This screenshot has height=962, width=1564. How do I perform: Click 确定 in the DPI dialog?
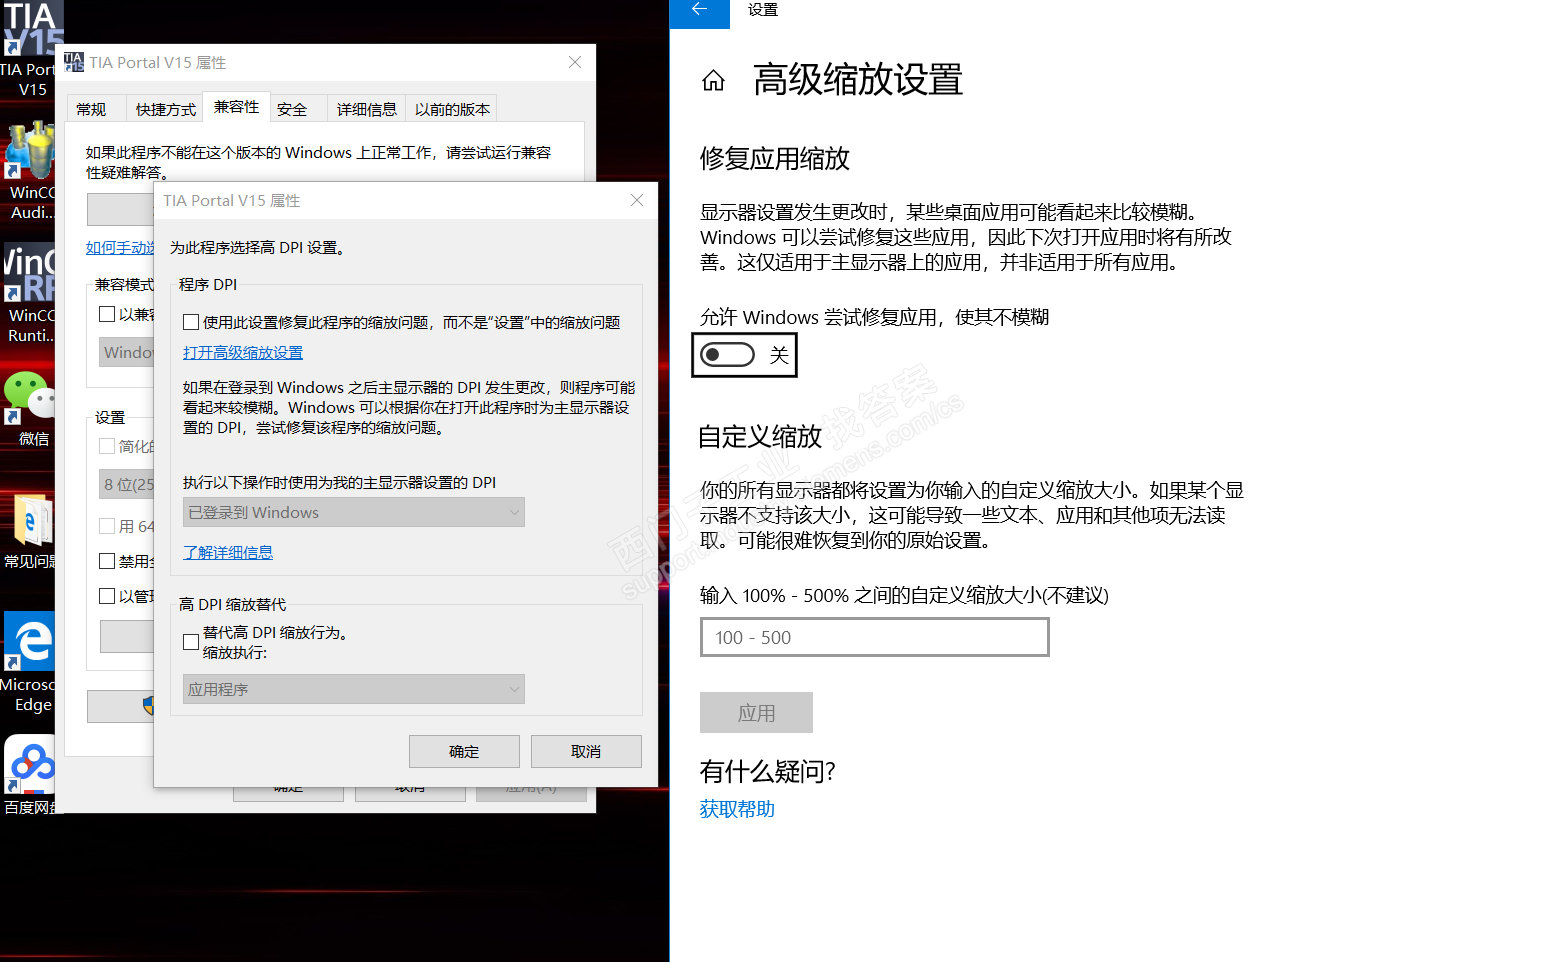click(x=464, y=752)
